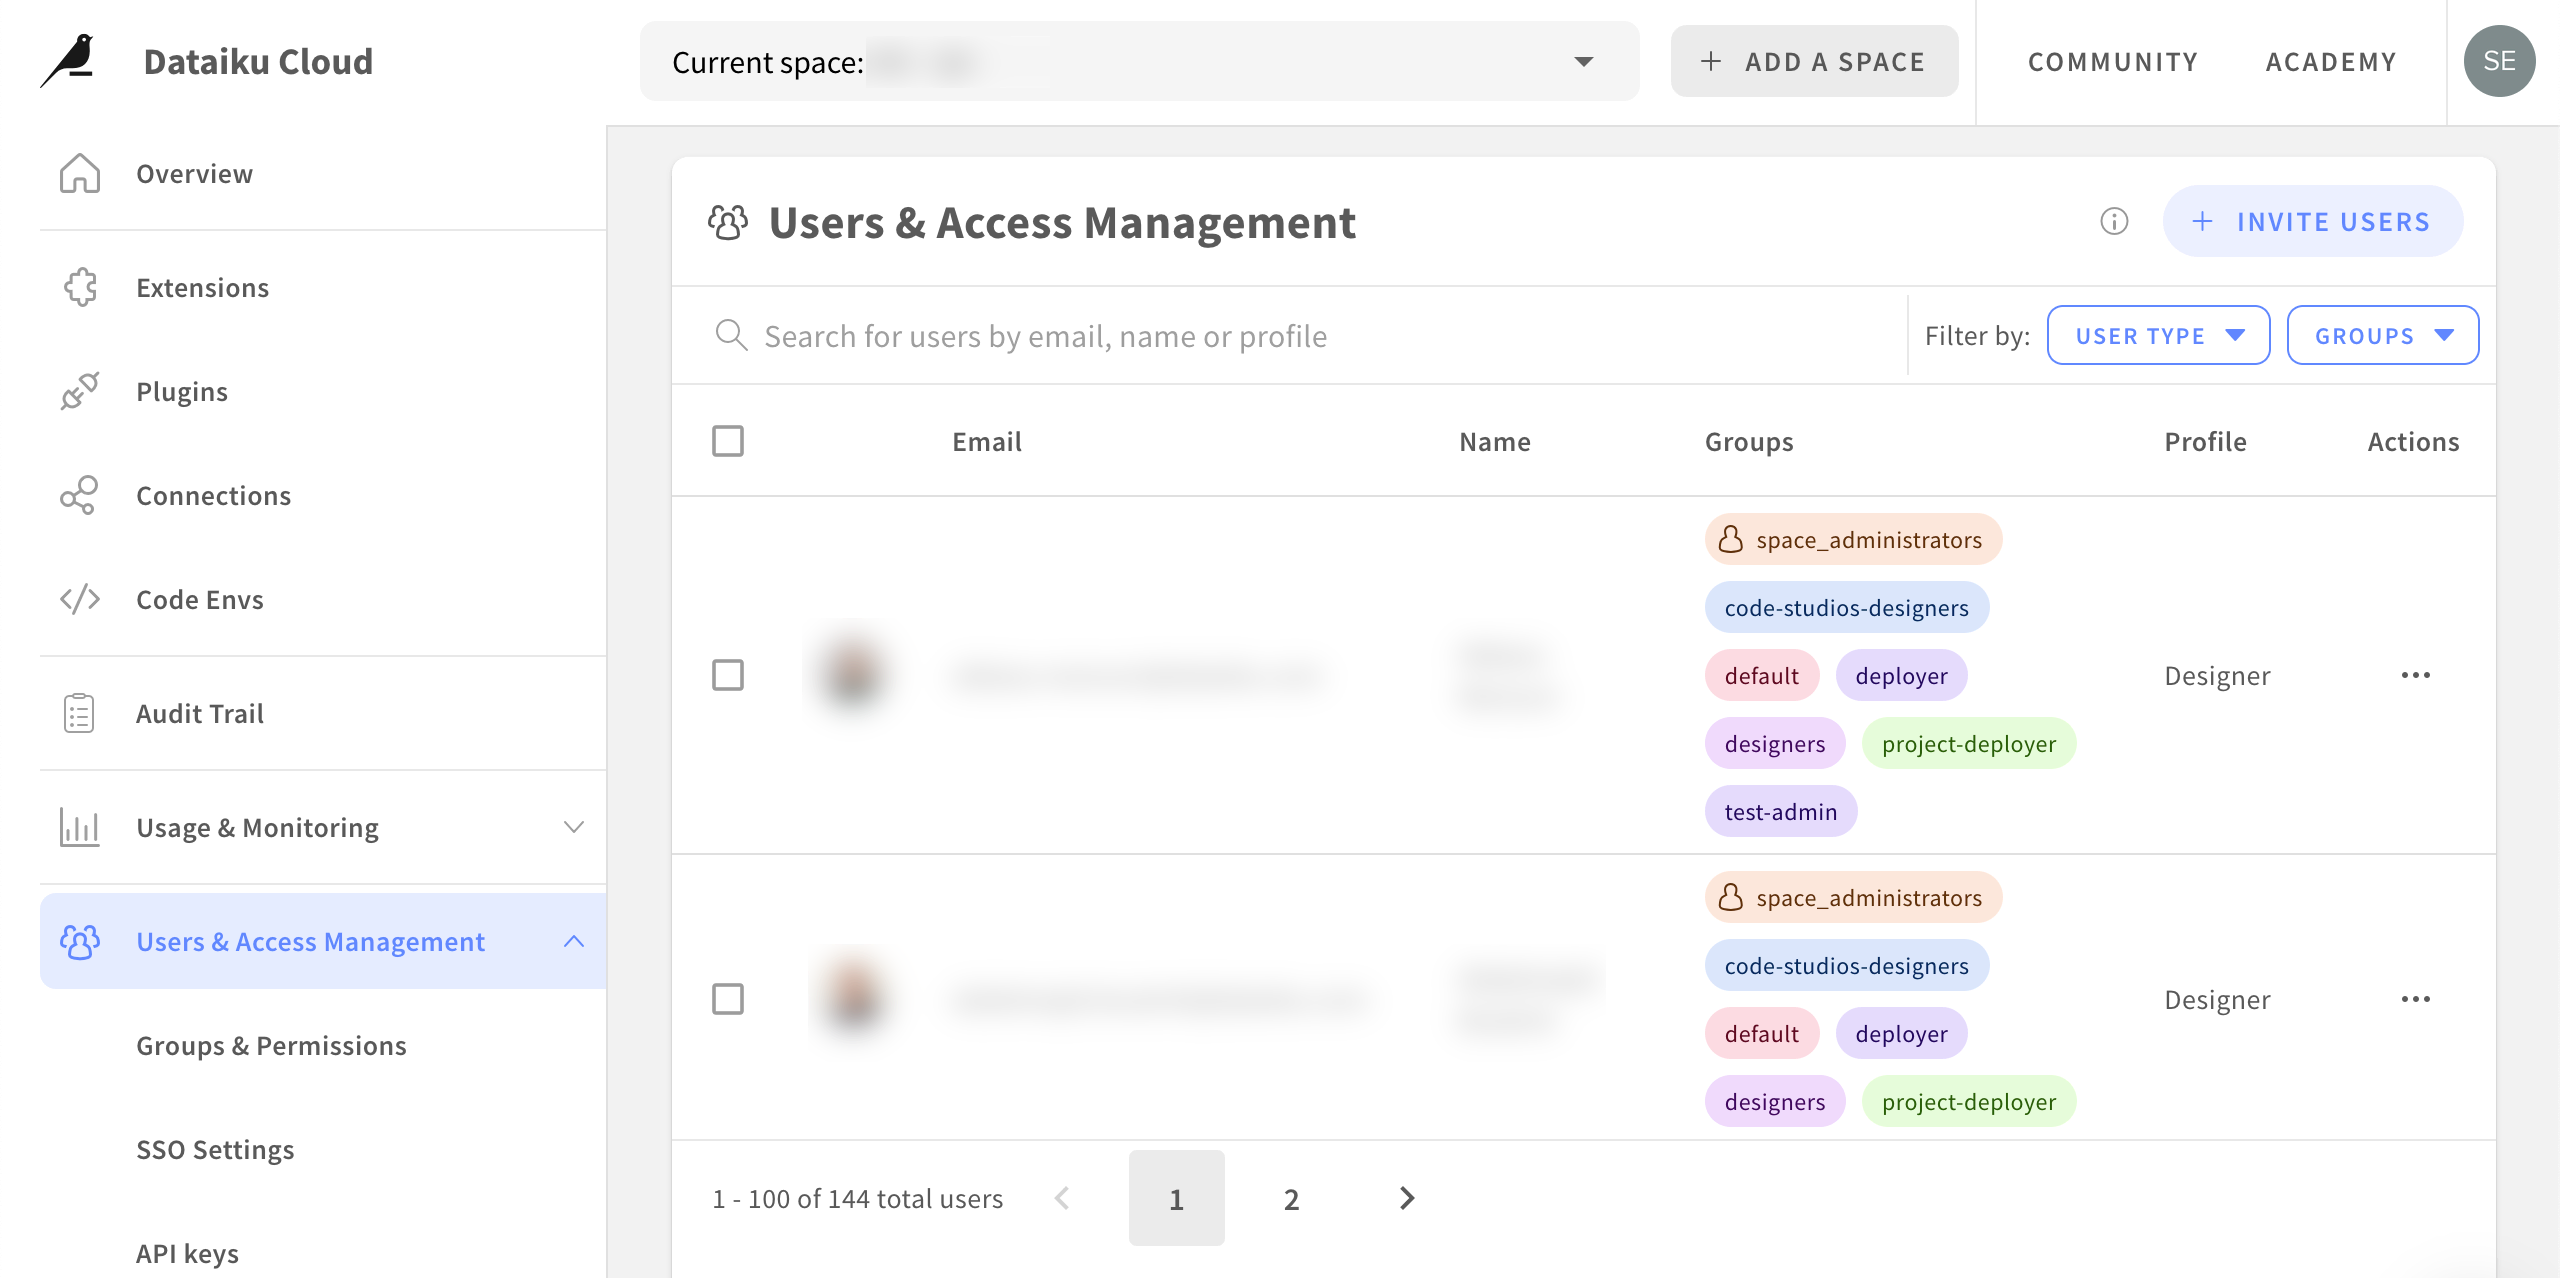Click the sidebar Users & Access Management people icon

click(80, 941)
